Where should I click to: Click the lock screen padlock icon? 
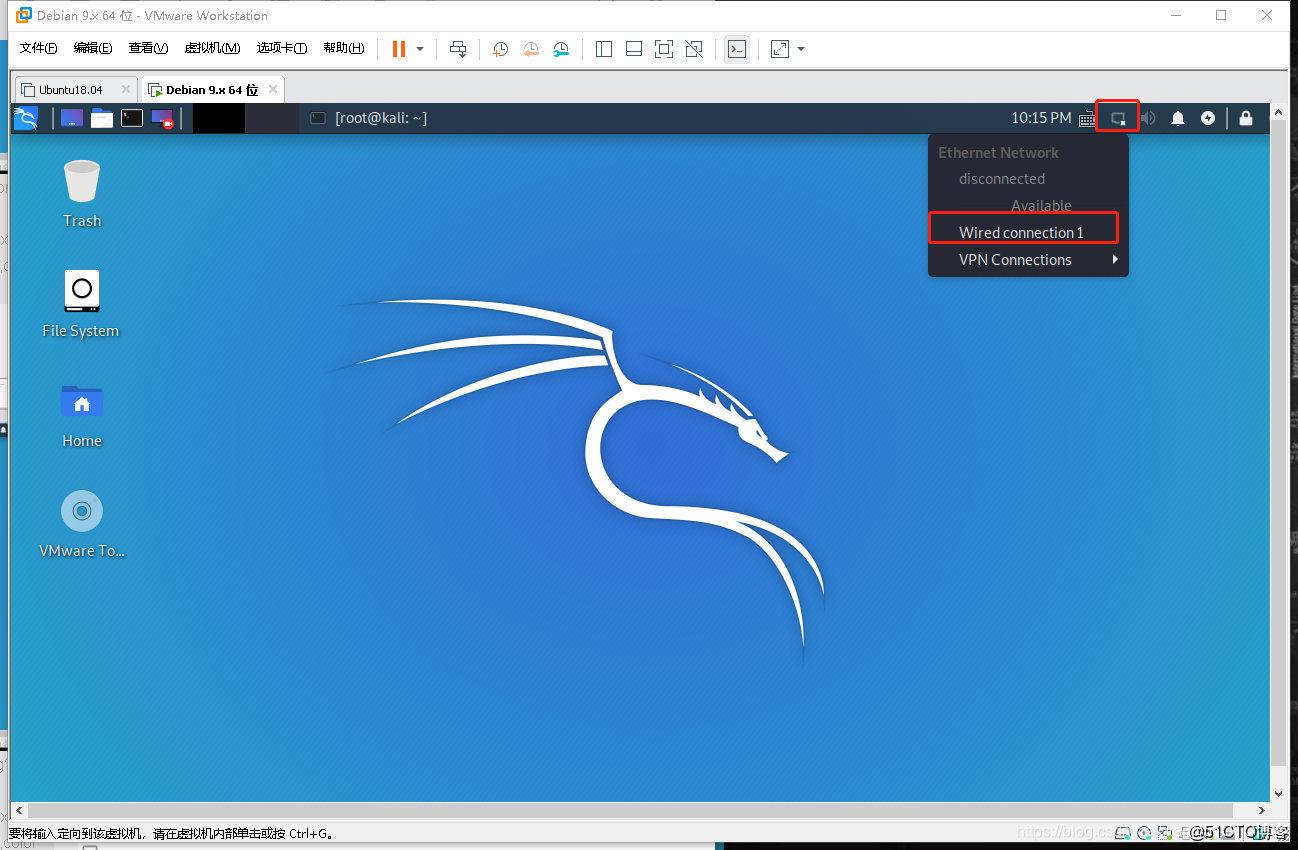pos(1245,118)
